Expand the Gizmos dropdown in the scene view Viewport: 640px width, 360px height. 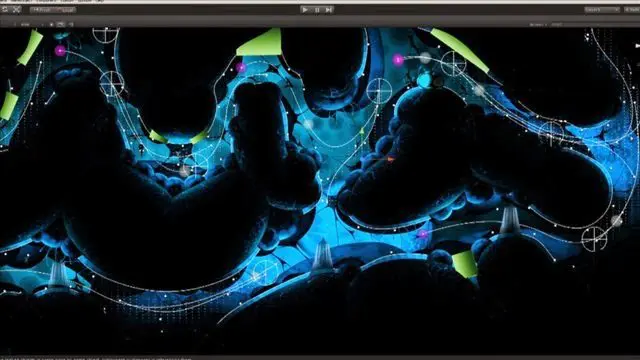pyautogui.click(x=537, y=24)
